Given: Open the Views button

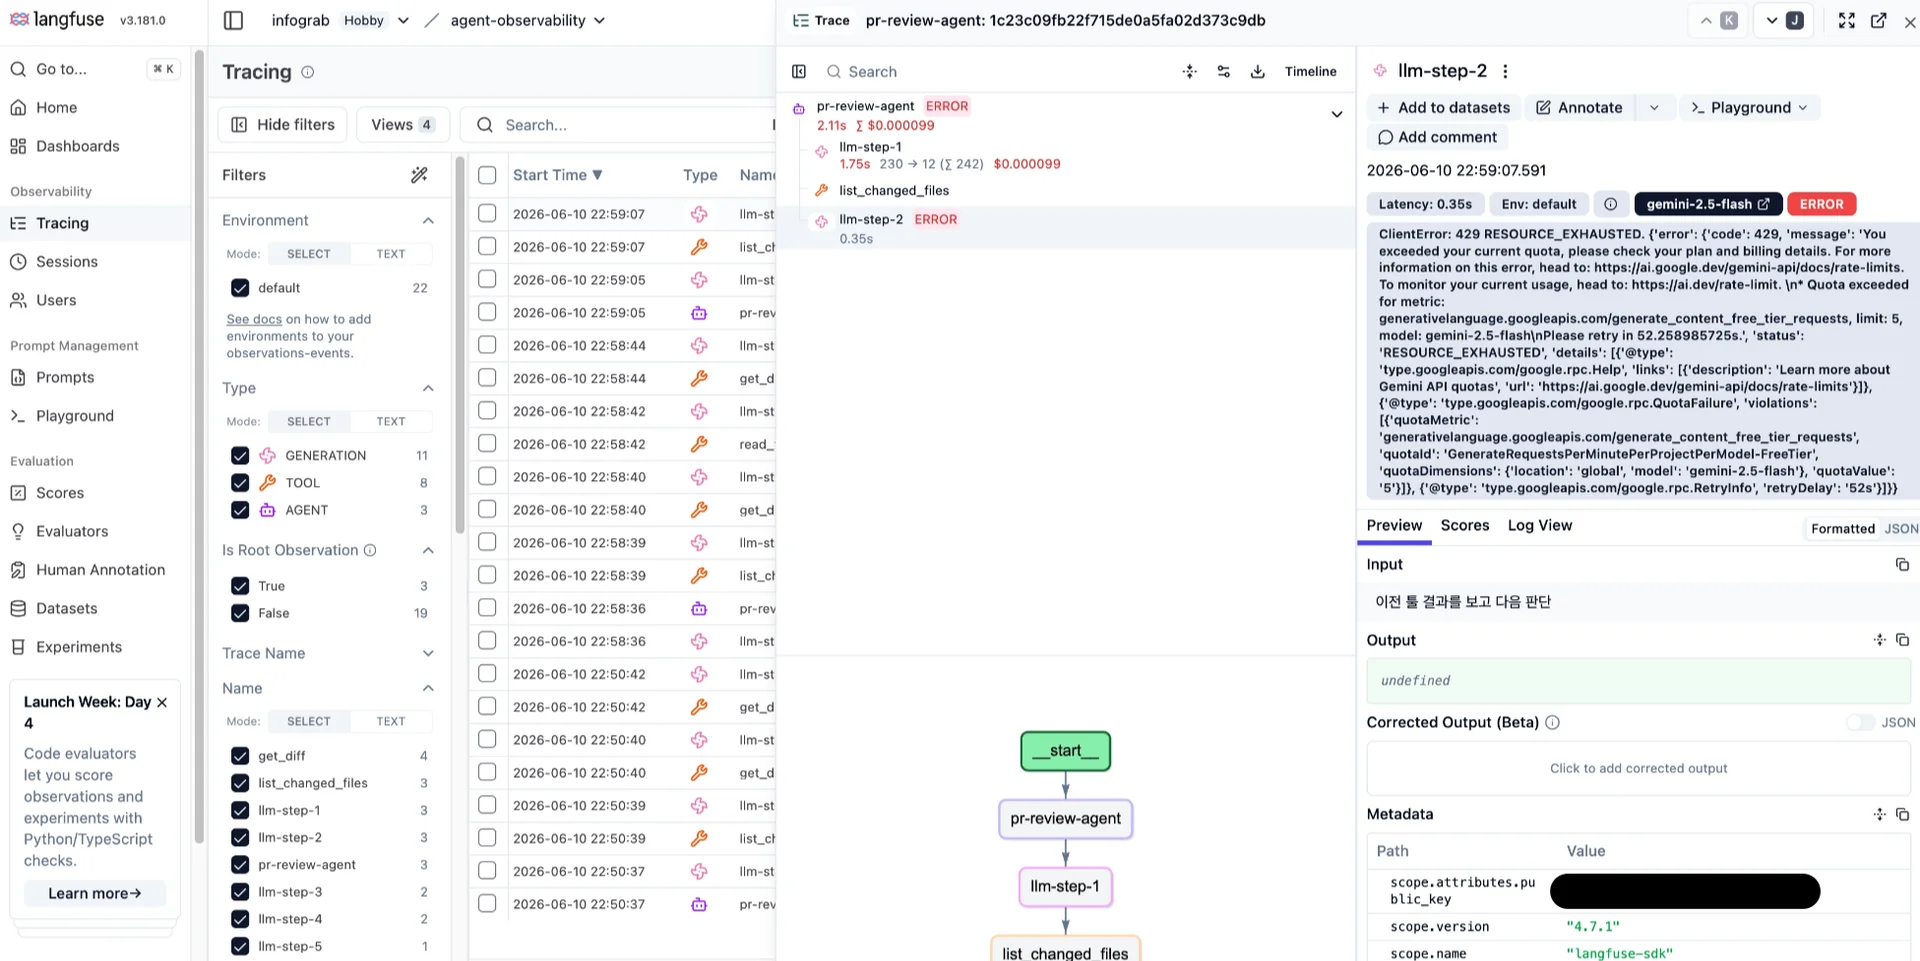Looking at the screenshot, I should (x=402, y=125).
